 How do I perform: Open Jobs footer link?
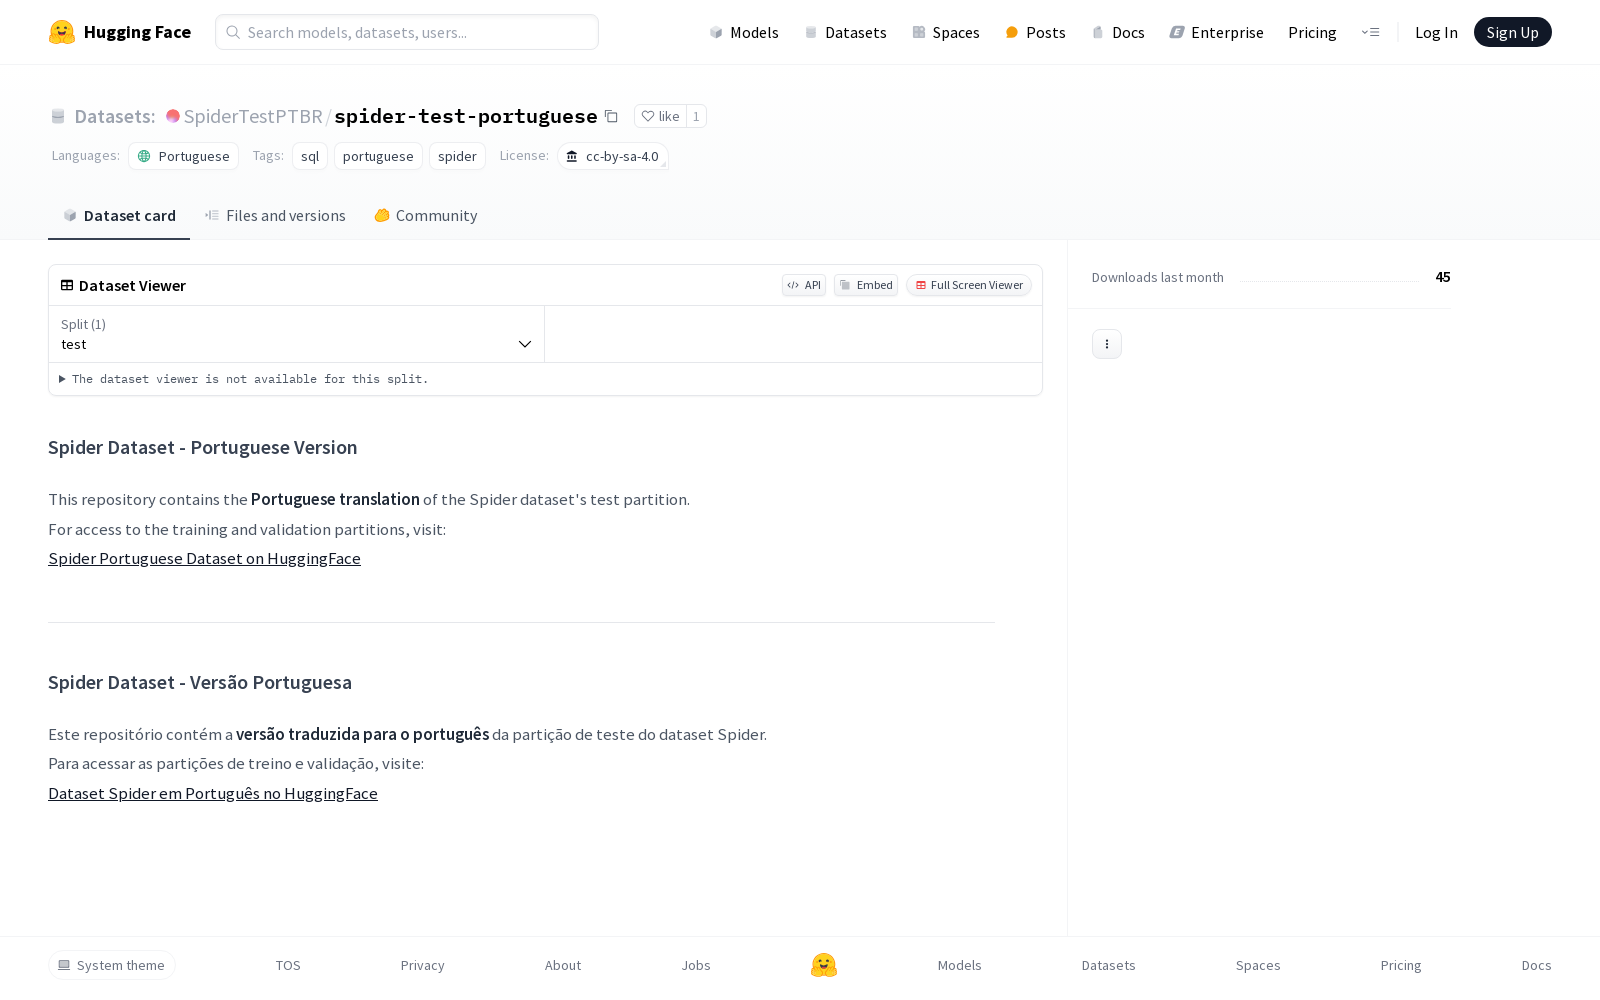[x=696, y=965]
